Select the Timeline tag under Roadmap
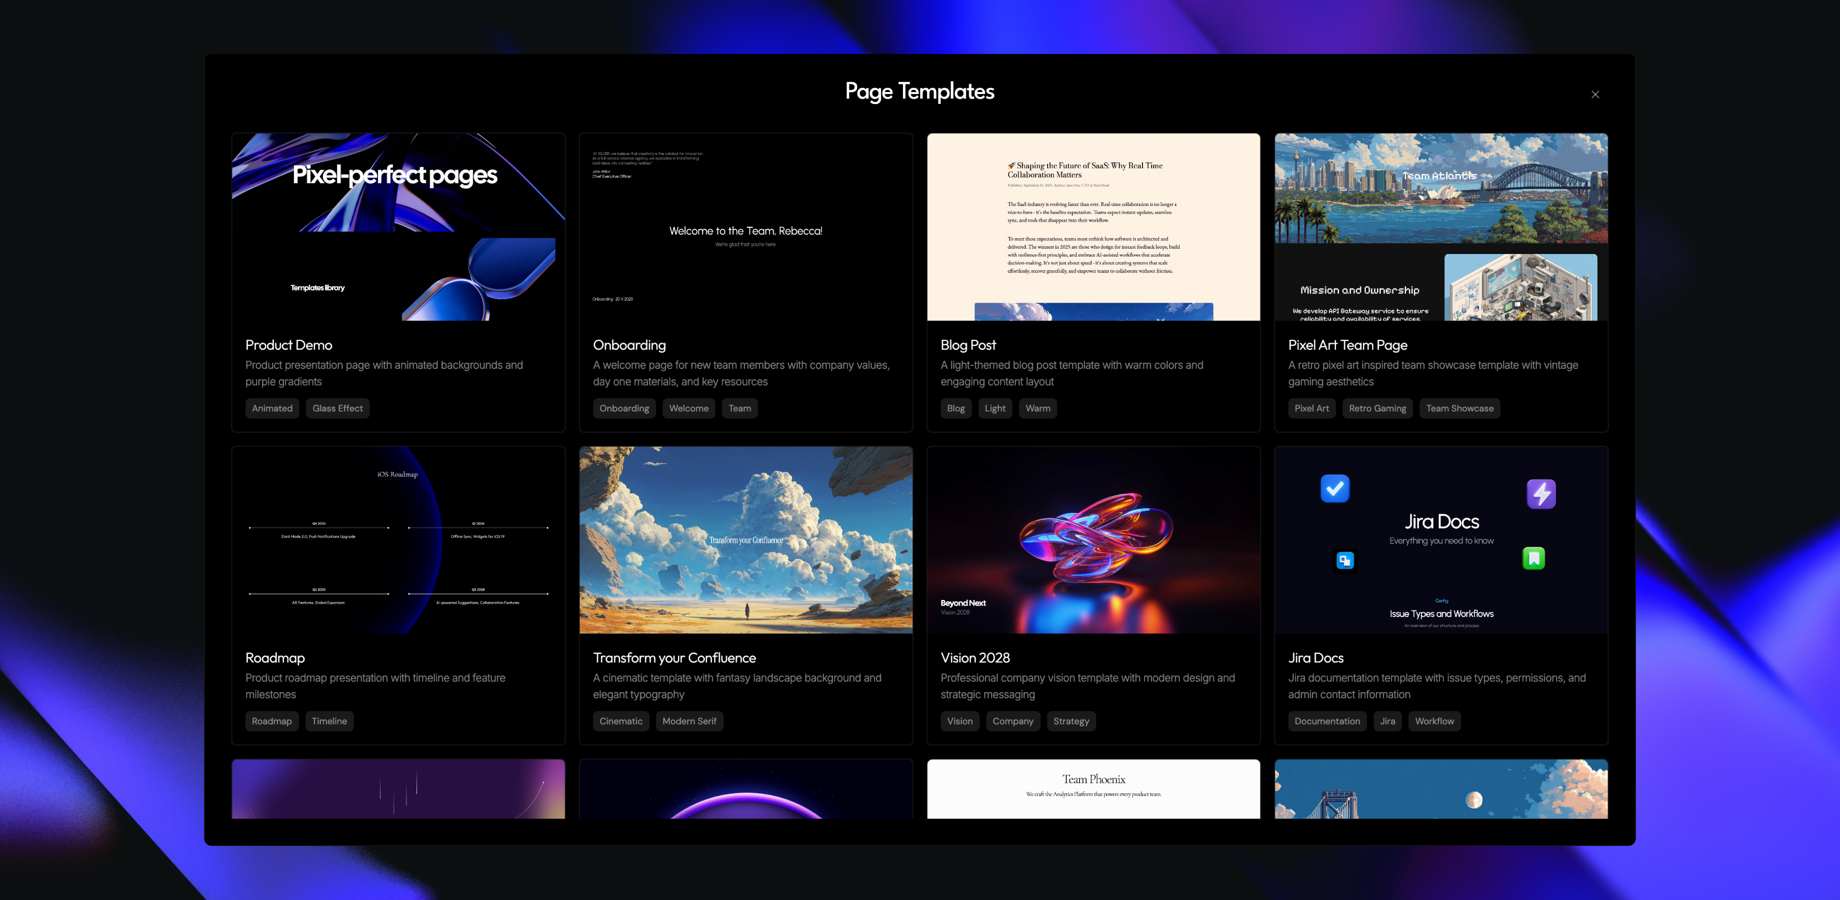 [x=329, y=721]
